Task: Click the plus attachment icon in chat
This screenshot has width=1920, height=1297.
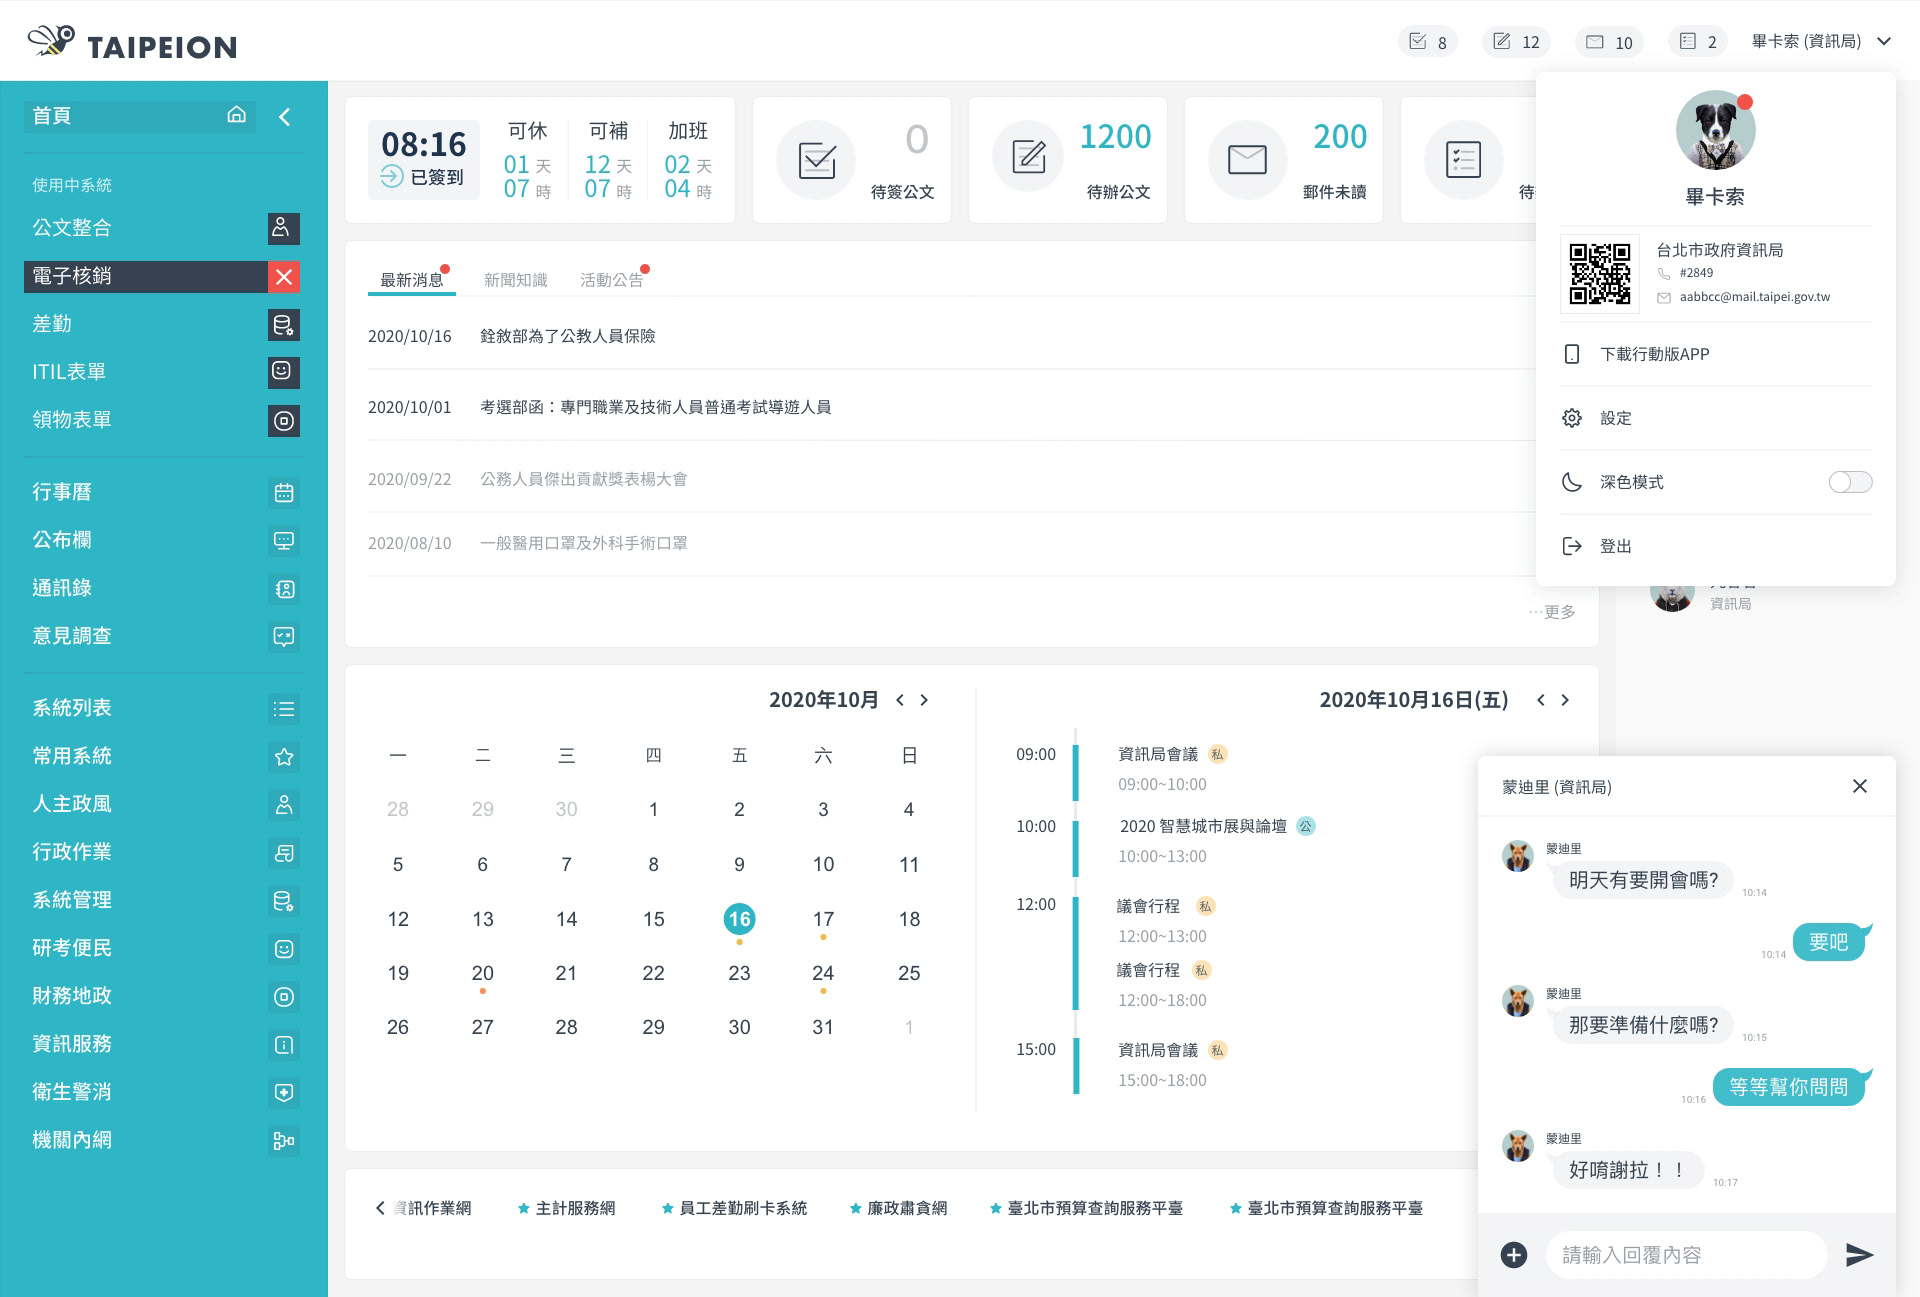Action: (x=1514, y=1255)
